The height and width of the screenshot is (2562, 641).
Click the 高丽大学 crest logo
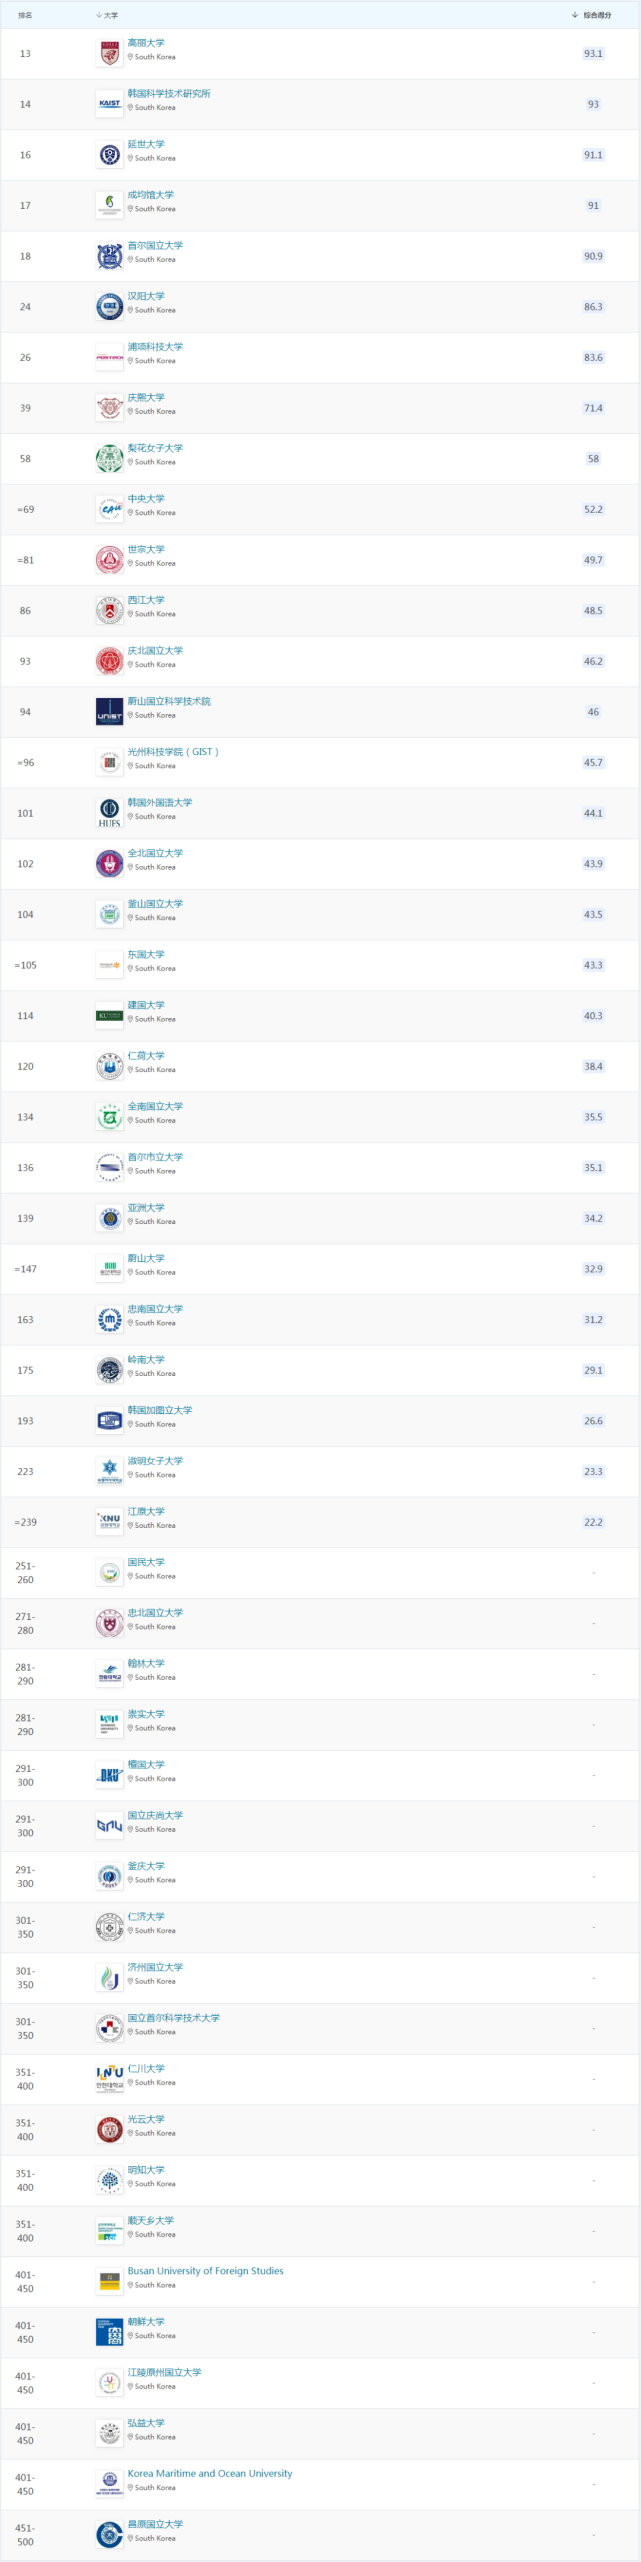tap(109, 54)
